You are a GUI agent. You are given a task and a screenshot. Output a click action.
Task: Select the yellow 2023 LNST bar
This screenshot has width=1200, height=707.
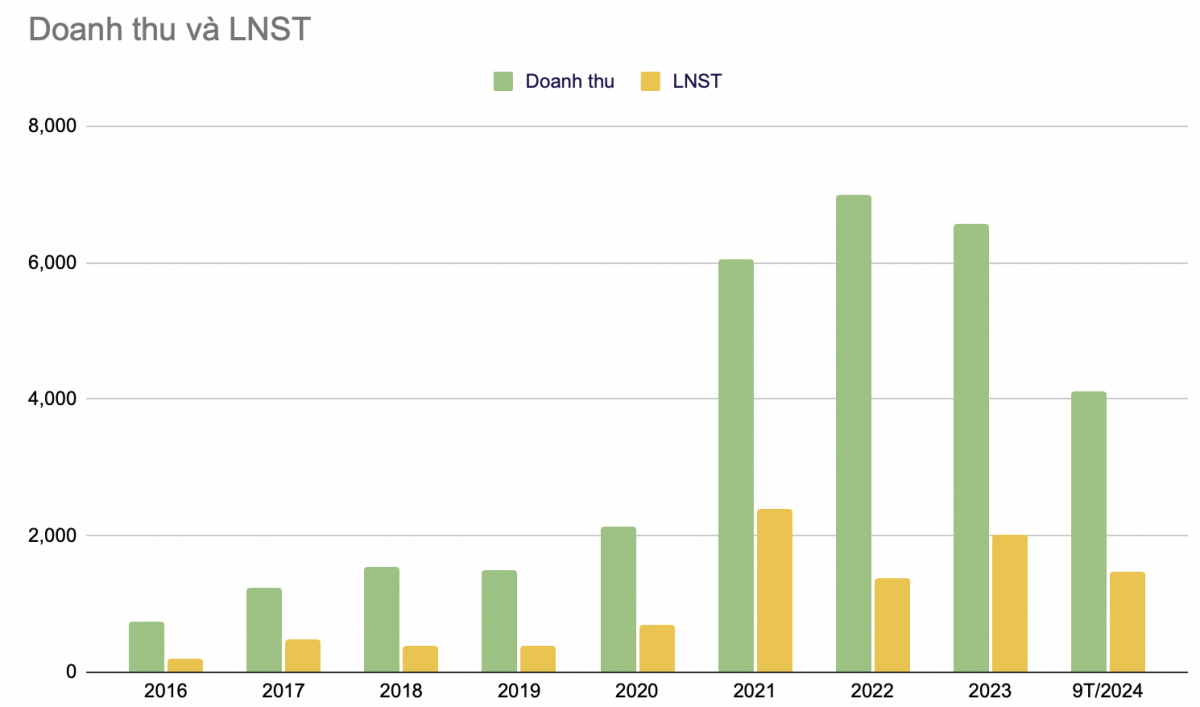tap(1010, 604)
